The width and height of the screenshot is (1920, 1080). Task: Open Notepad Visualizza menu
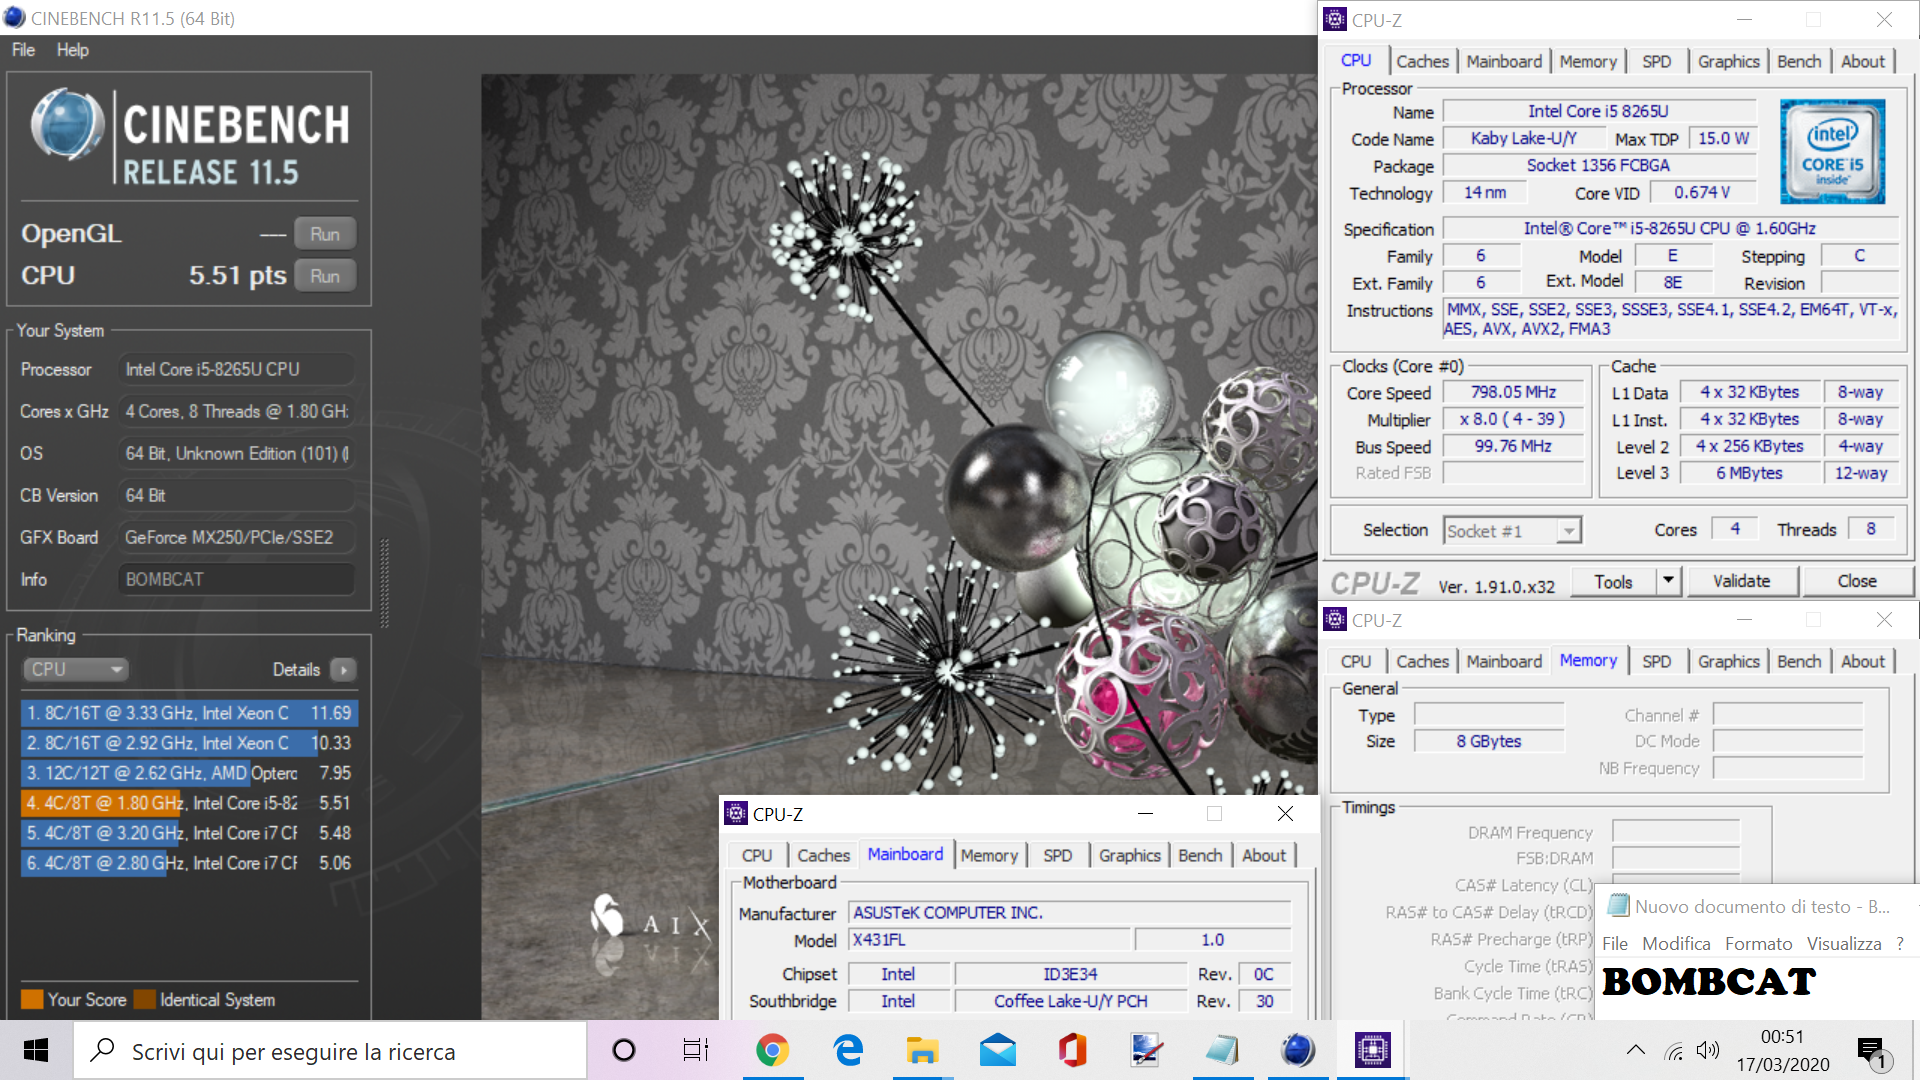click(x=1844, y=944)
